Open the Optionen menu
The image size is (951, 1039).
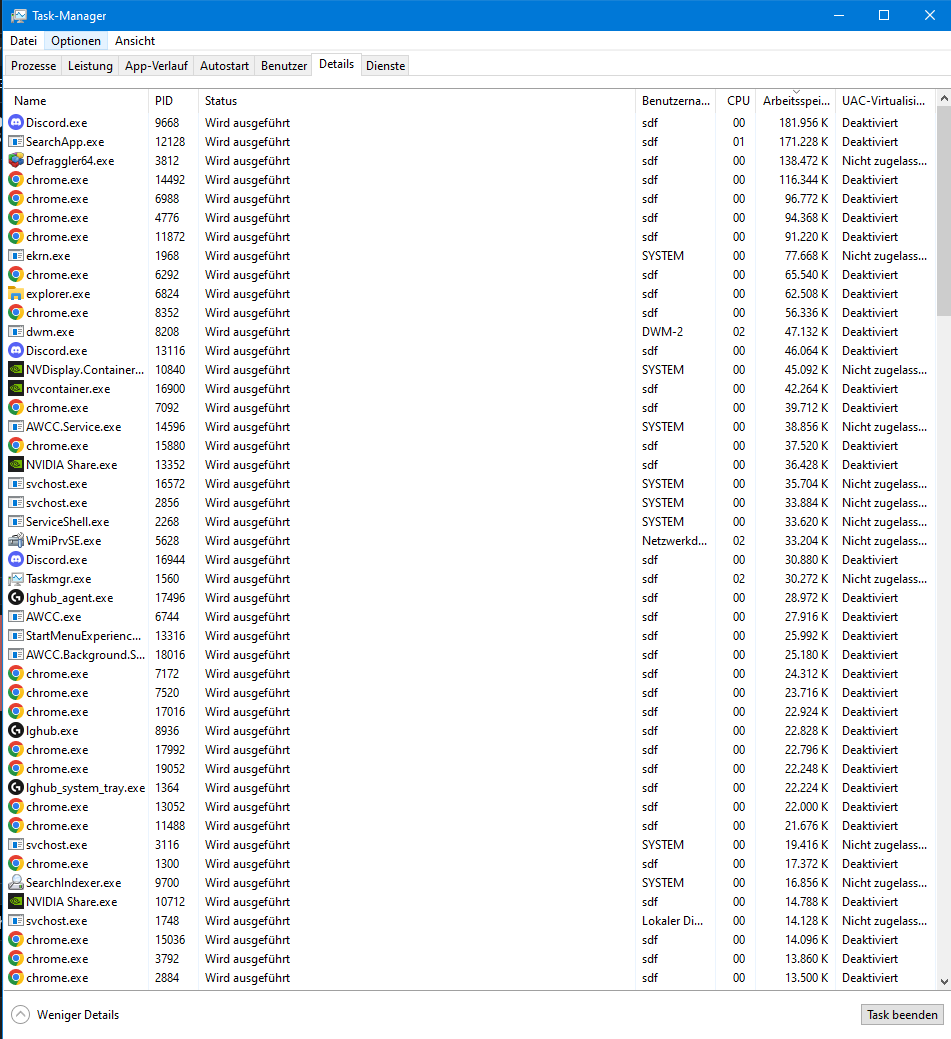pyautogui.click(x=76, y=40)
